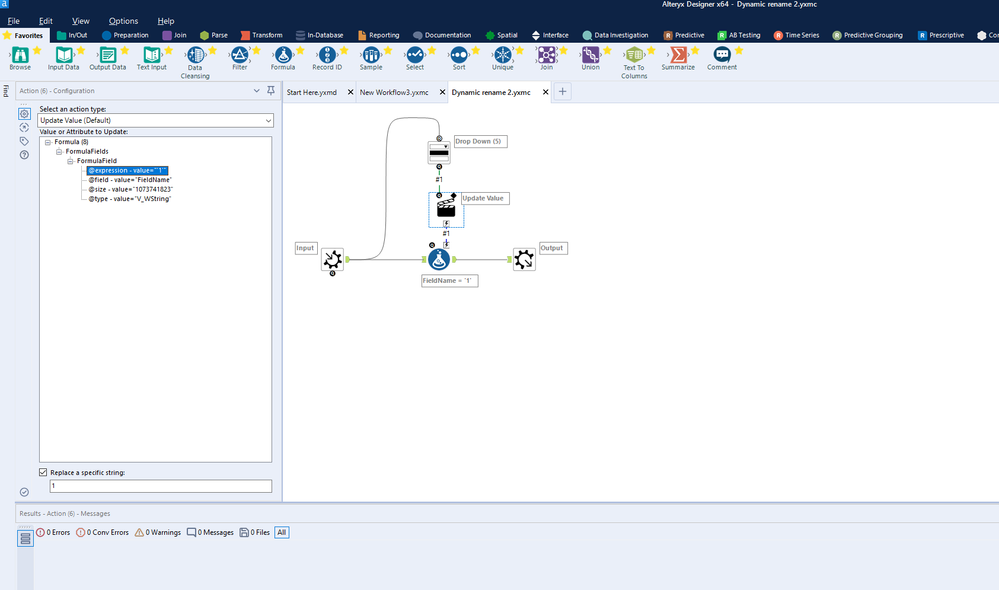
Task: Choose the Text To Columns tool
Action: (x=634, y=55)
